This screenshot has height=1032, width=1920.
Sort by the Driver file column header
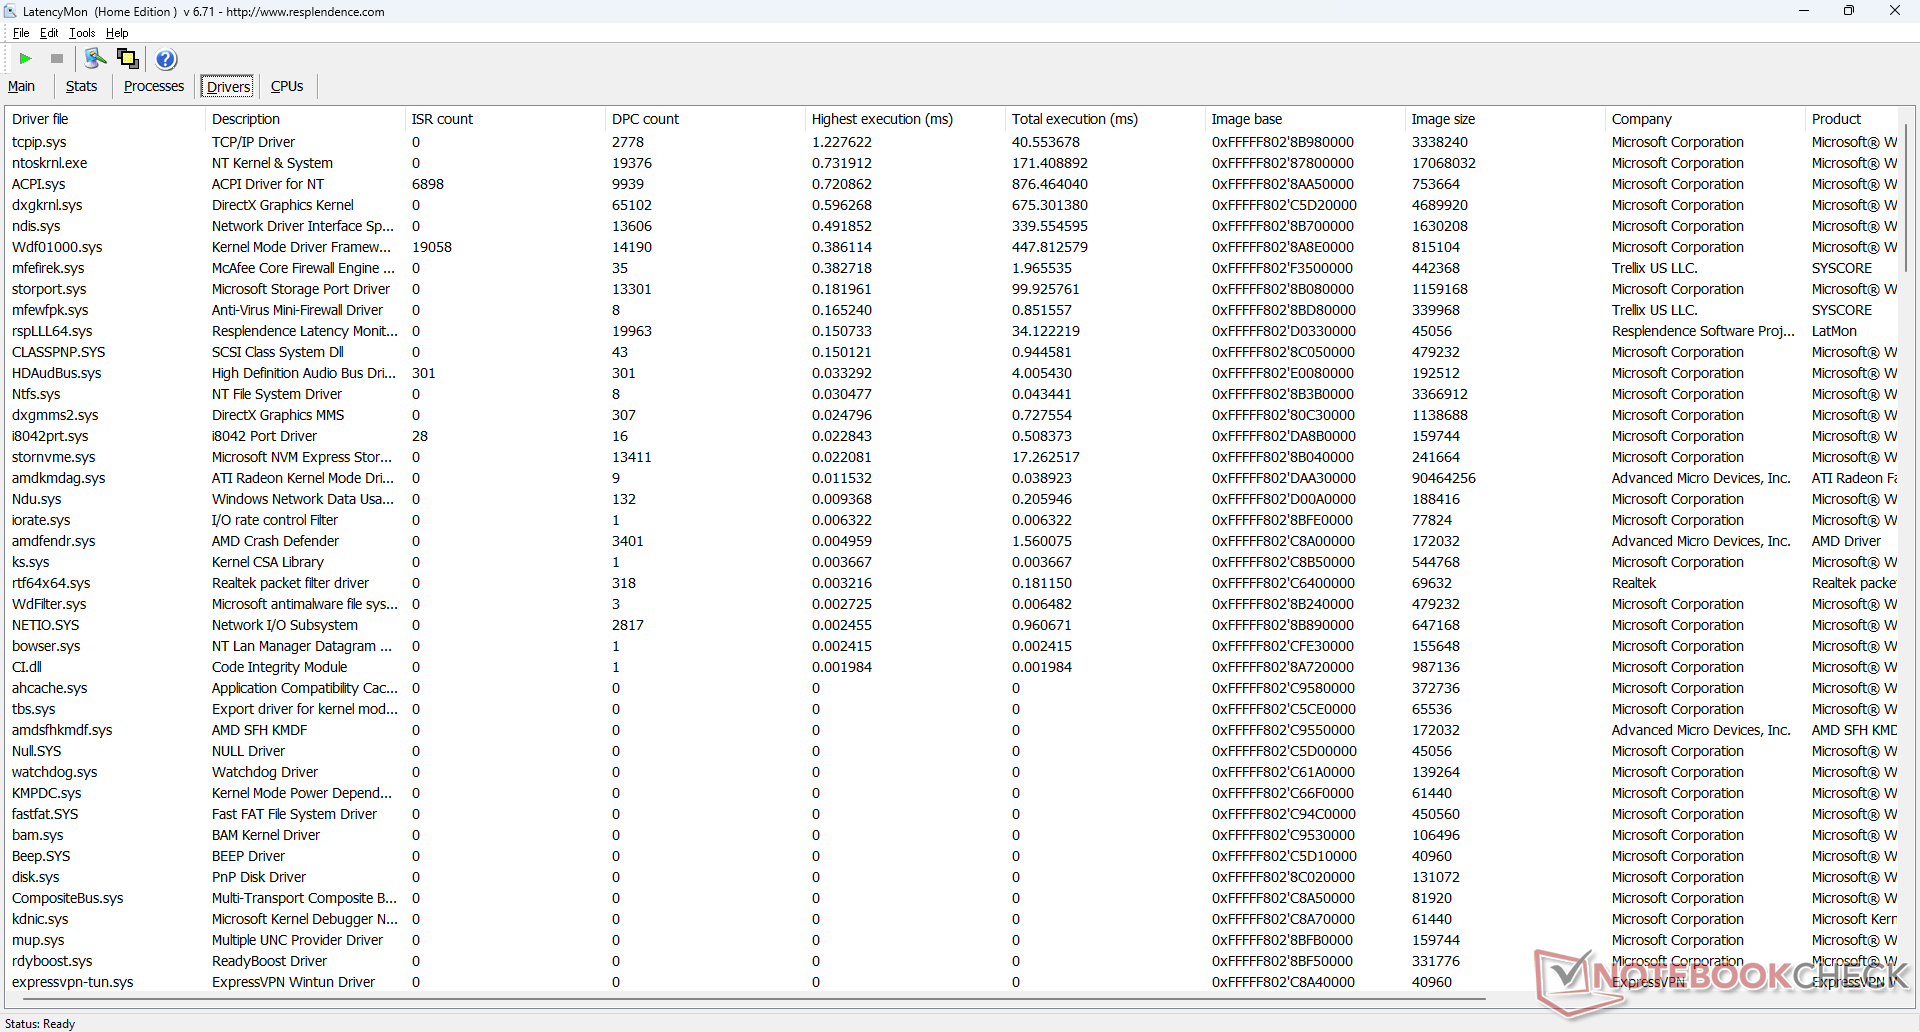click(x=105, y=119)
